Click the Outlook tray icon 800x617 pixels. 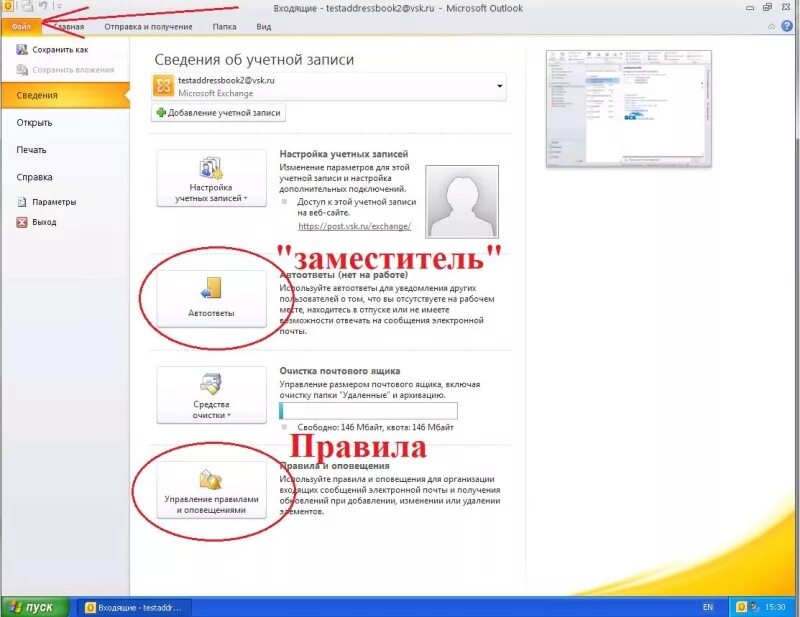[x=741, y=607]
